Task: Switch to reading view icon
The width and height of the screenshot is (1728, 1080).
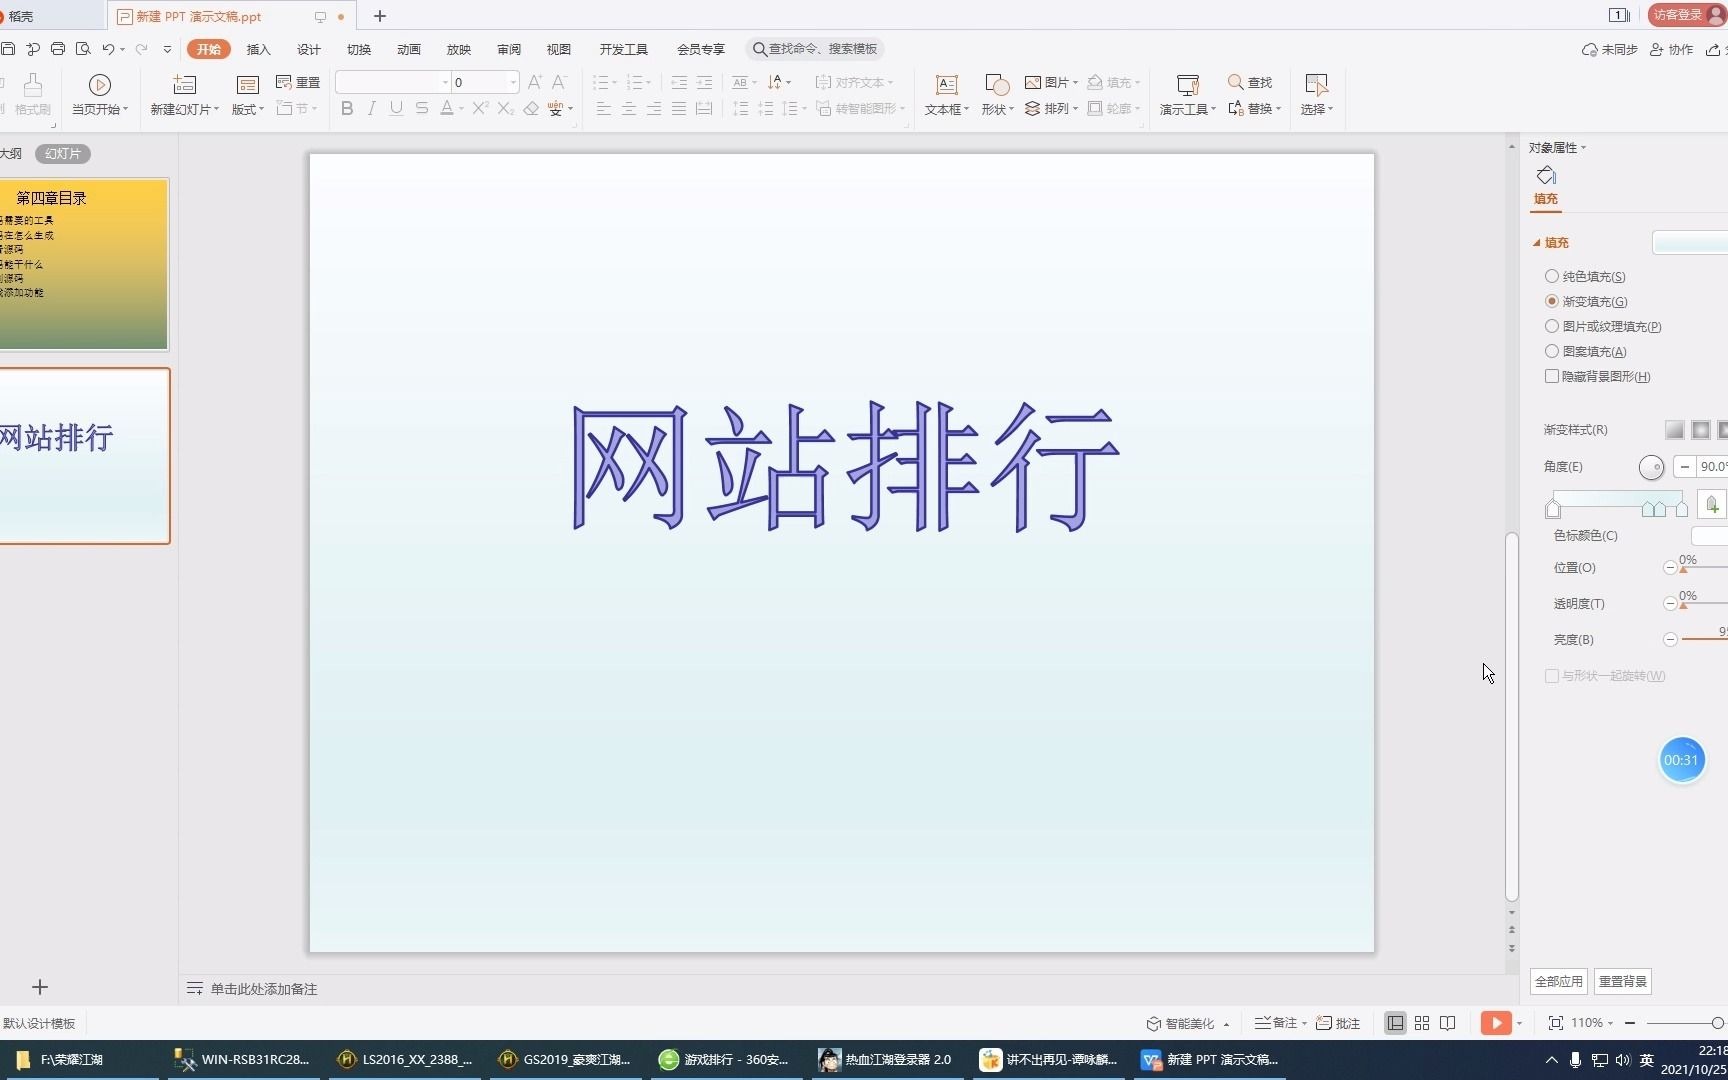Action: 1448,1023
